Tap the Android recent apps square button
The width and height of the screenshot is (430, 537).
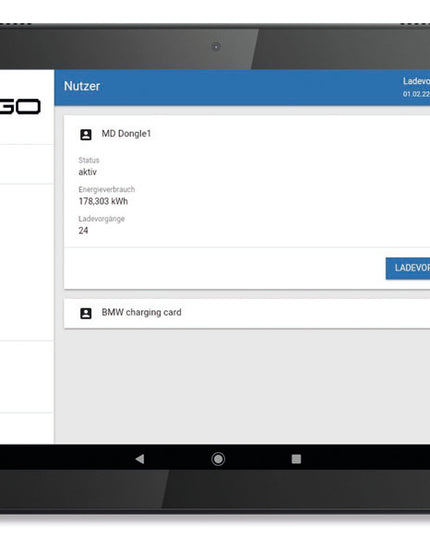click(296, 459)
